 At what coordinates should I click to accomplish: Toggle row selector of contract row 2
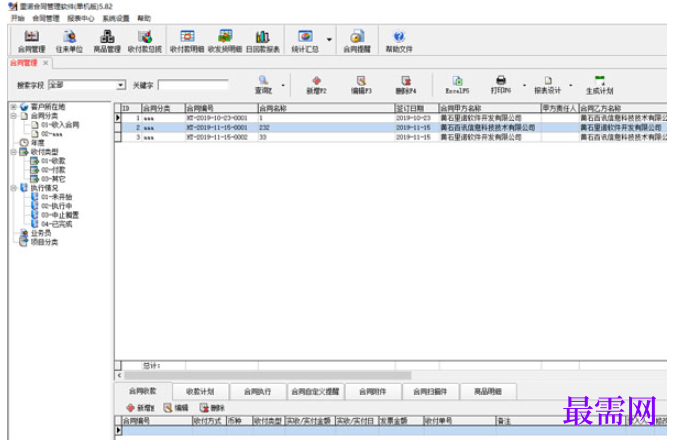pos(118,127)
